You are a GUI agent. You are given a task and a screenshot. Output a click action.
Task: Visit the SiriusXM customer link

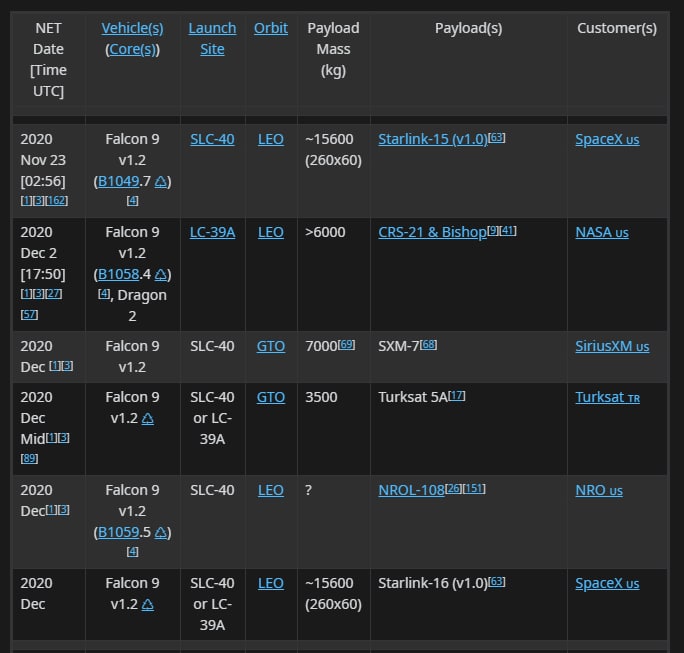(612, 346)
